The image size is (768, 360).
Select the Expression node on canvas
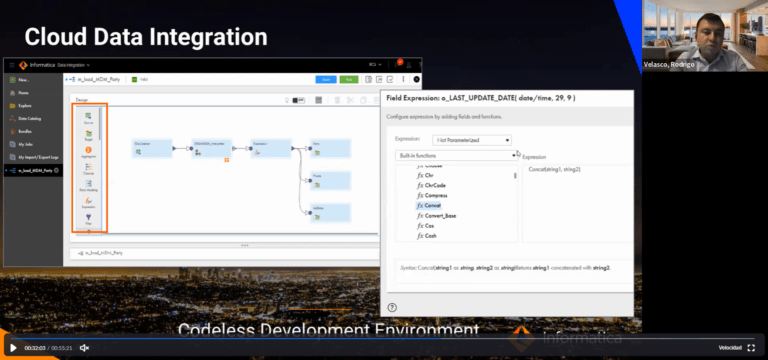click(271, 148)
